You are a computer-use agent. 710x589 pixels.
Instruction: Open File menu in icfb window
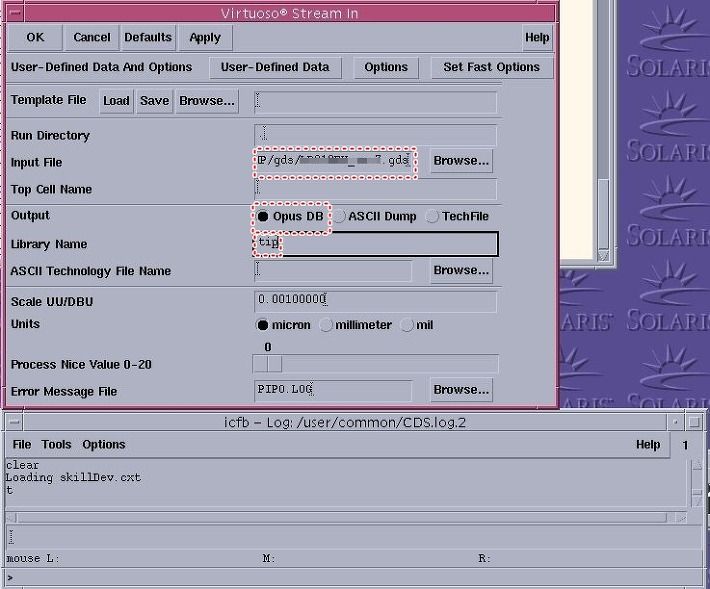pos(22,445)
